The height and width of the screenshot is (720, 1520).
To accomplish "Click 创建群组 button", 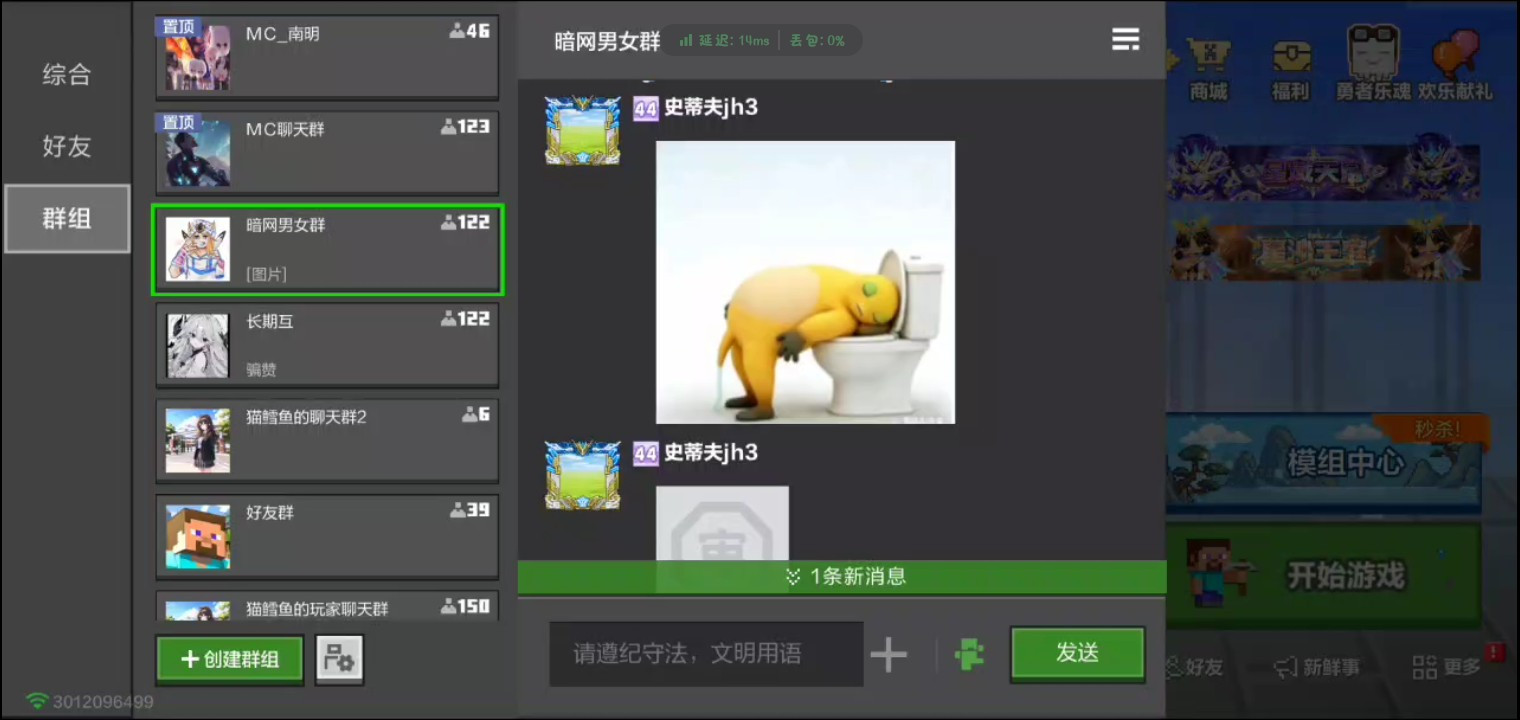I will click(230, 659).
